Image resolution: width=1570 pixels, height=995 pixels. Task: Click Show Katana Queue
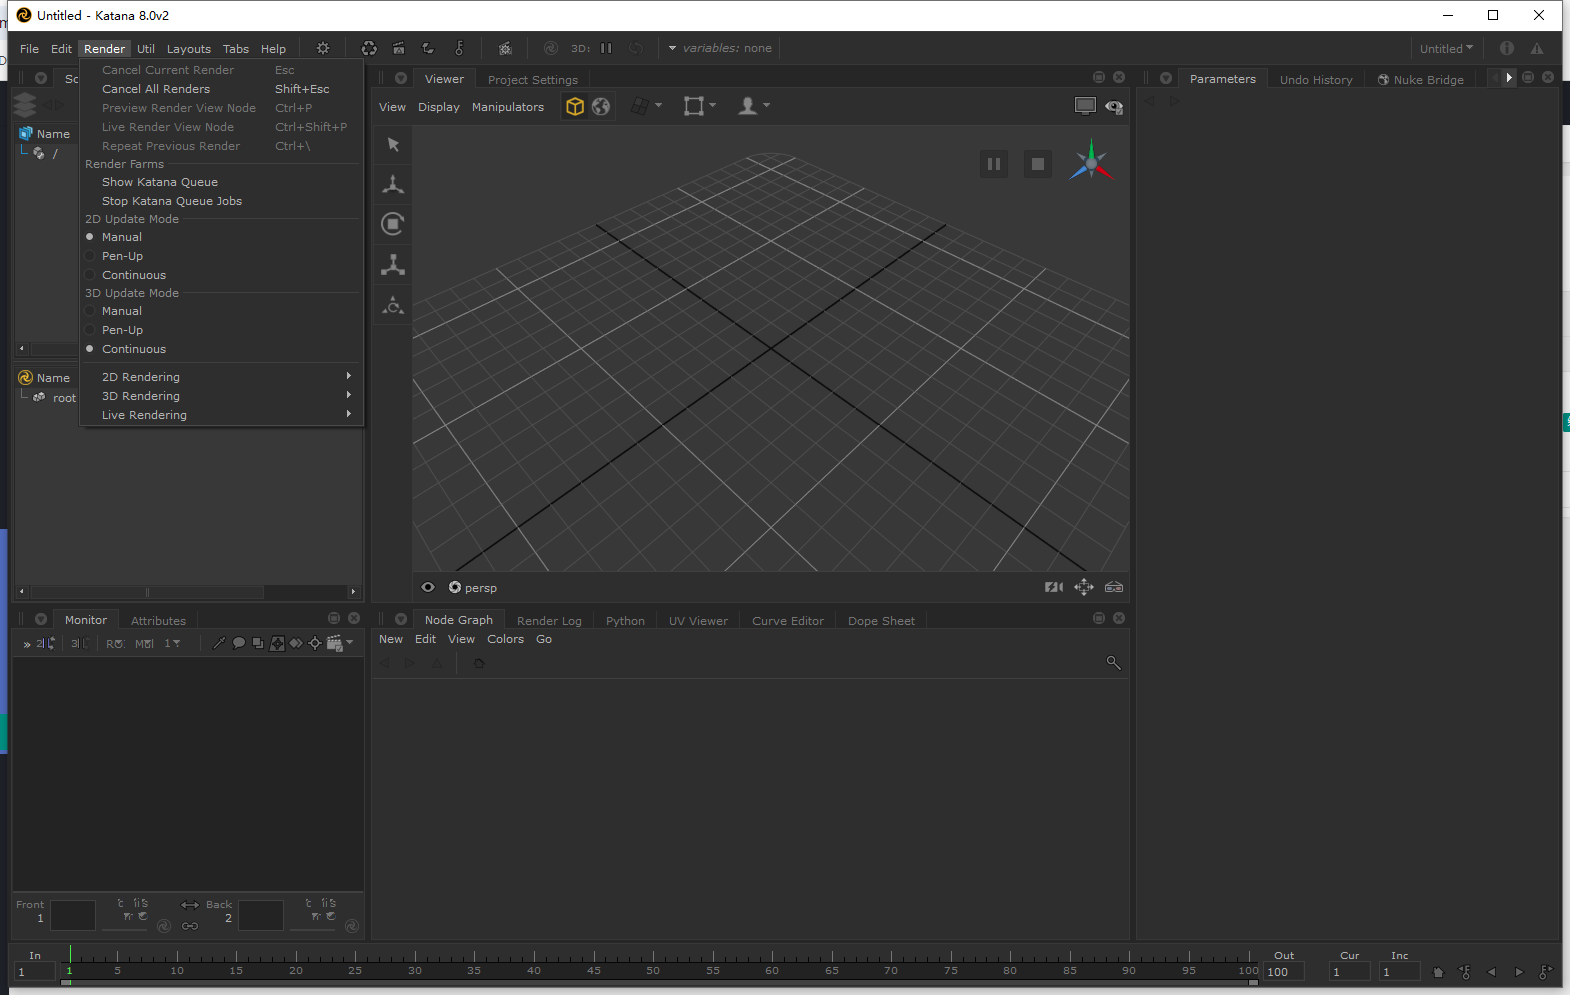(160, 182)
